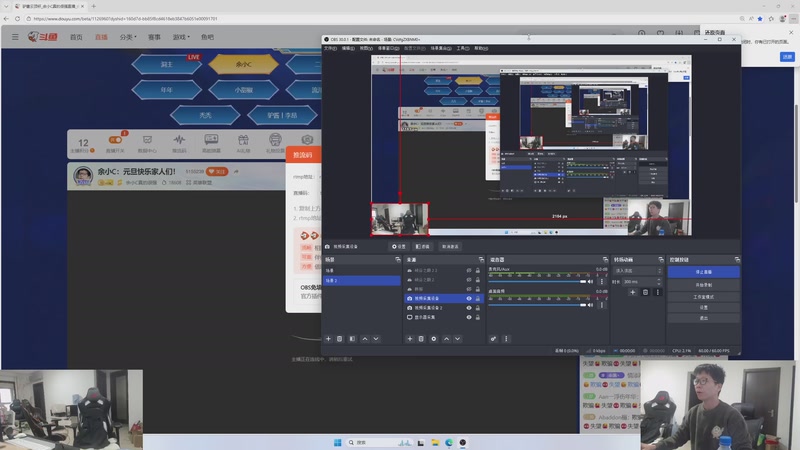The width and height of the screenshot is (800, 450).
Task: Open 麦克风/Aux three-dot options menu
Action: pyautogui.click(x=602, y=282)
